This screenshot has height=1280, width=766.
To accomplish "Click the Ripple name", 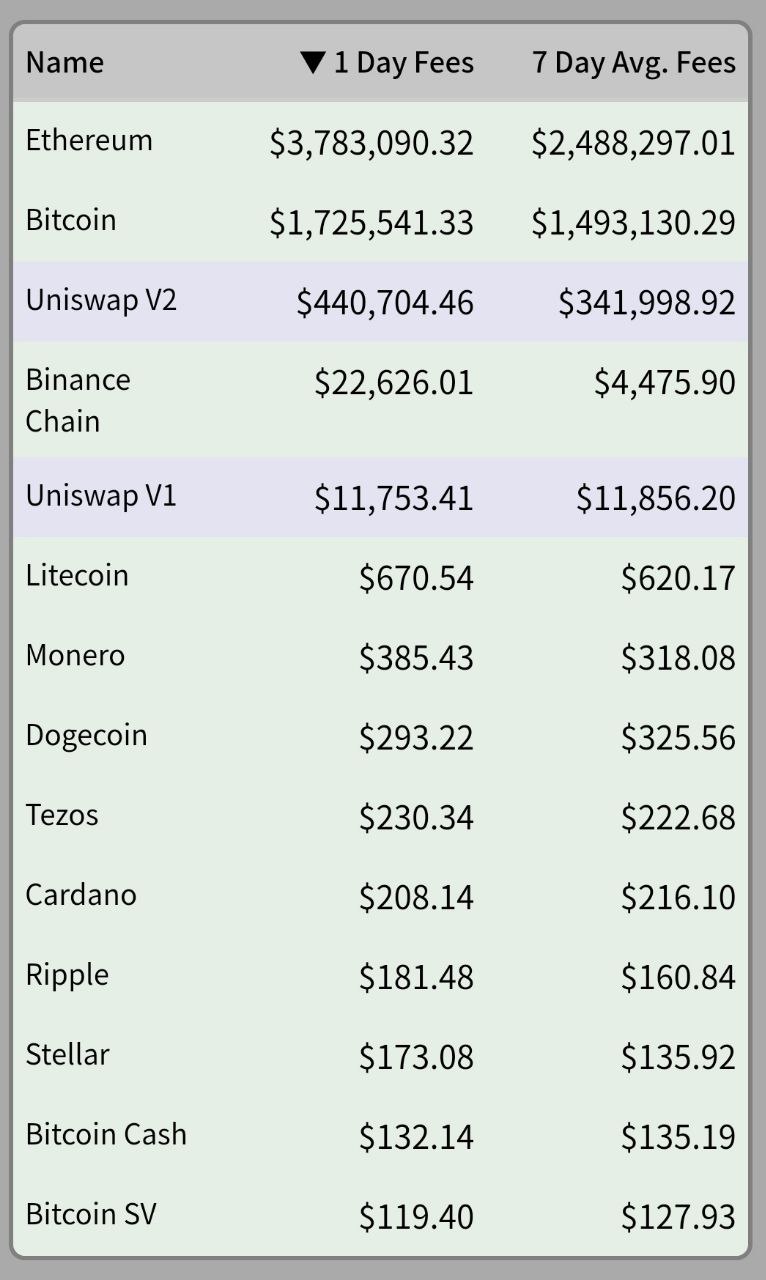I will 67,975.
